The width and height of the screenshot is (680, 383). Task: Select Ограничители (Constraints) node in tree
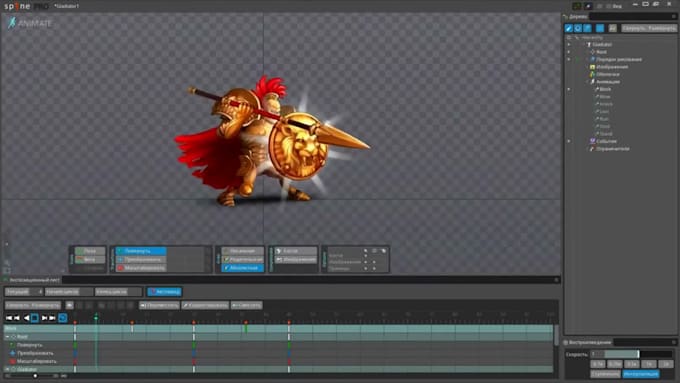click(x=612, y=148)
